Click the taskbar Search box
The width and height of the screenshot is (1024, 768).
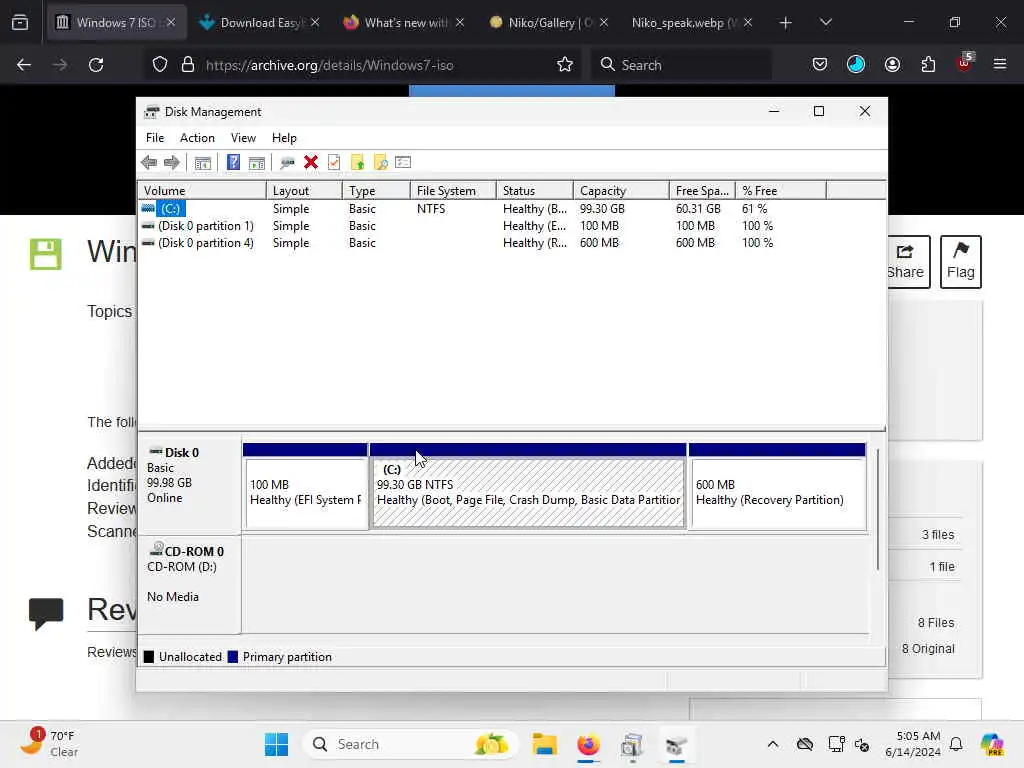tap(411, 744)
